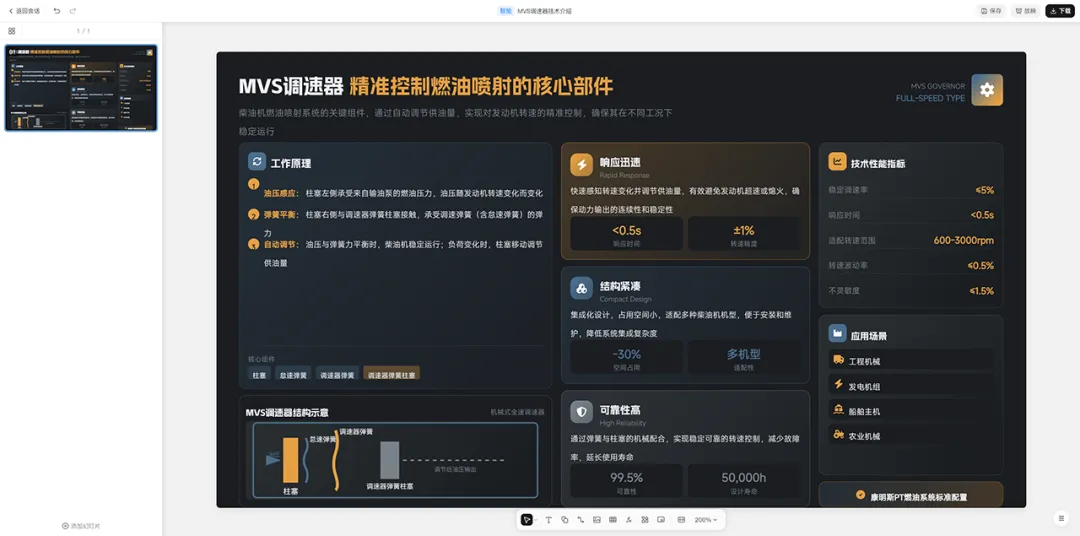1080x536 pixels.
Task: Click the 50,000h 设计寿命 stat box
Action: pyautogui.click(x=744, y=481)
